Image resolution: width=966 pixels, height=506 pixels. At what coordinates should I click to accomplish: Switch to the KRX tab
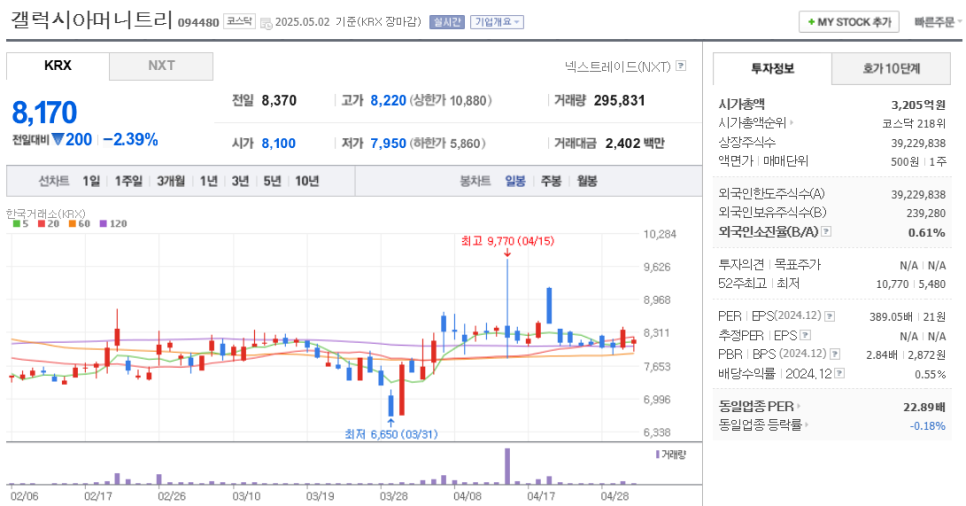[58, 66]
